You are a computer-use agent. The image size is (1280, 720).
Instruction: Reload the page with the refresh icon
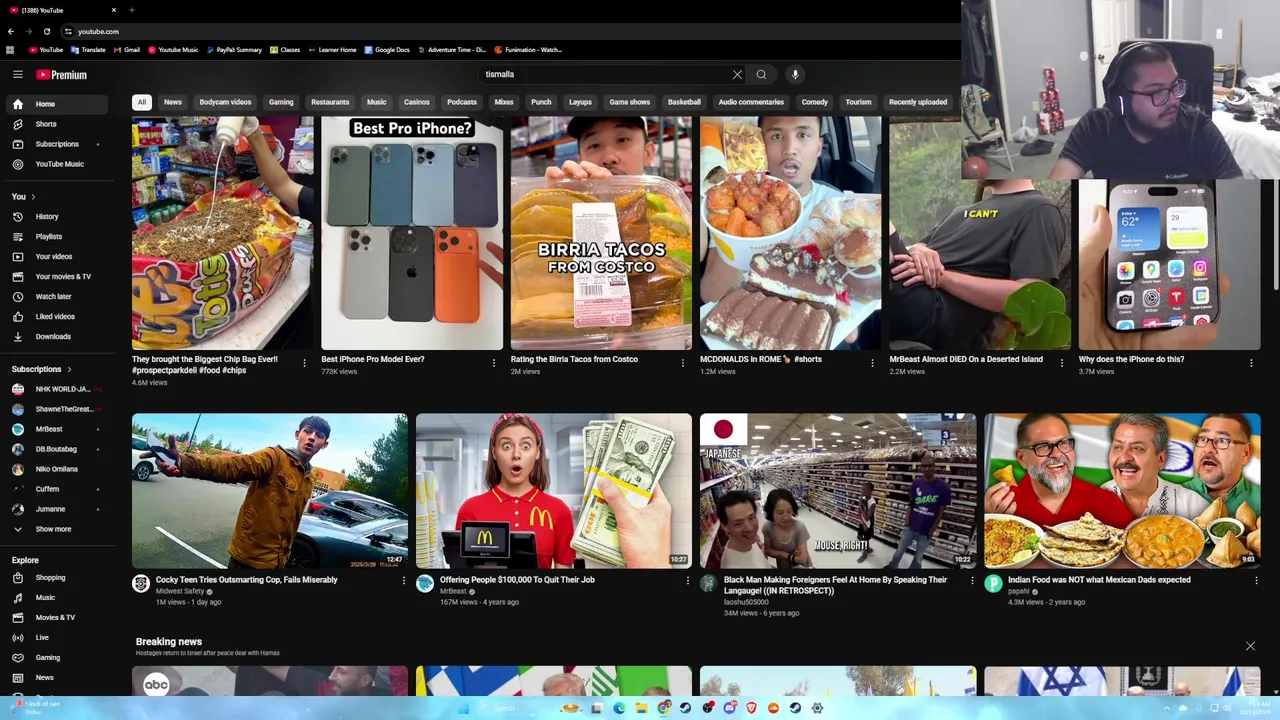46,31
